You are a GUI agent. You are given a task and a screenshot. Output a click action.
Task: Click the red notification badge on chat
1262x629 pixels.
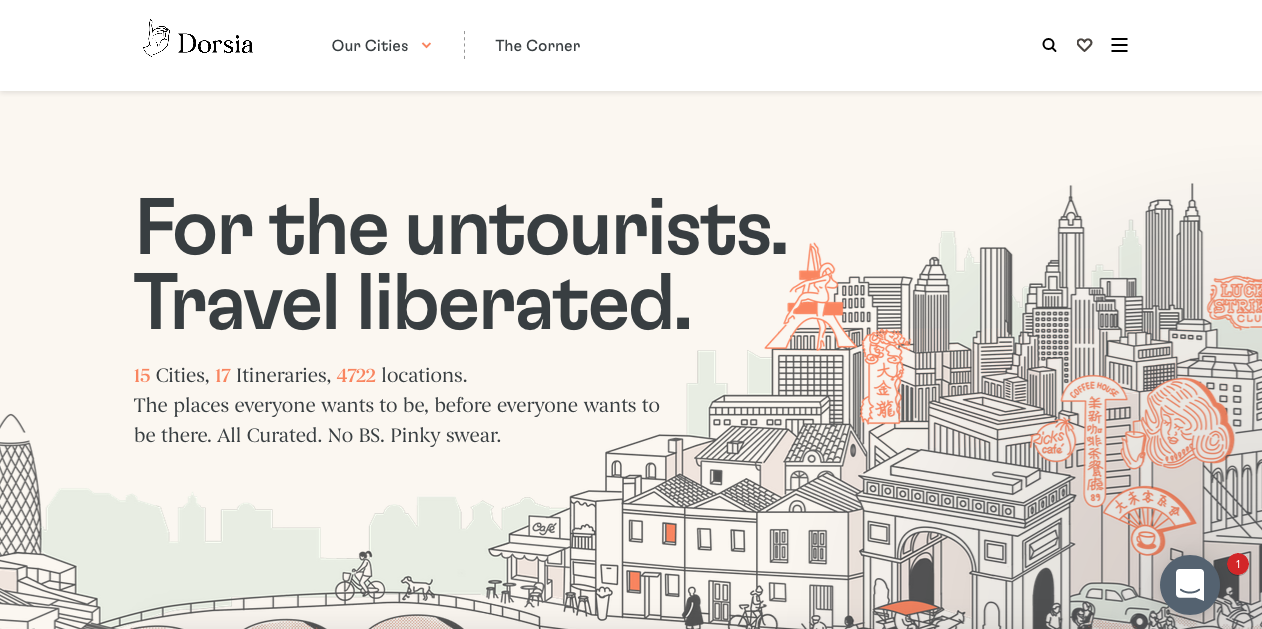click(x=1238, y=564)
